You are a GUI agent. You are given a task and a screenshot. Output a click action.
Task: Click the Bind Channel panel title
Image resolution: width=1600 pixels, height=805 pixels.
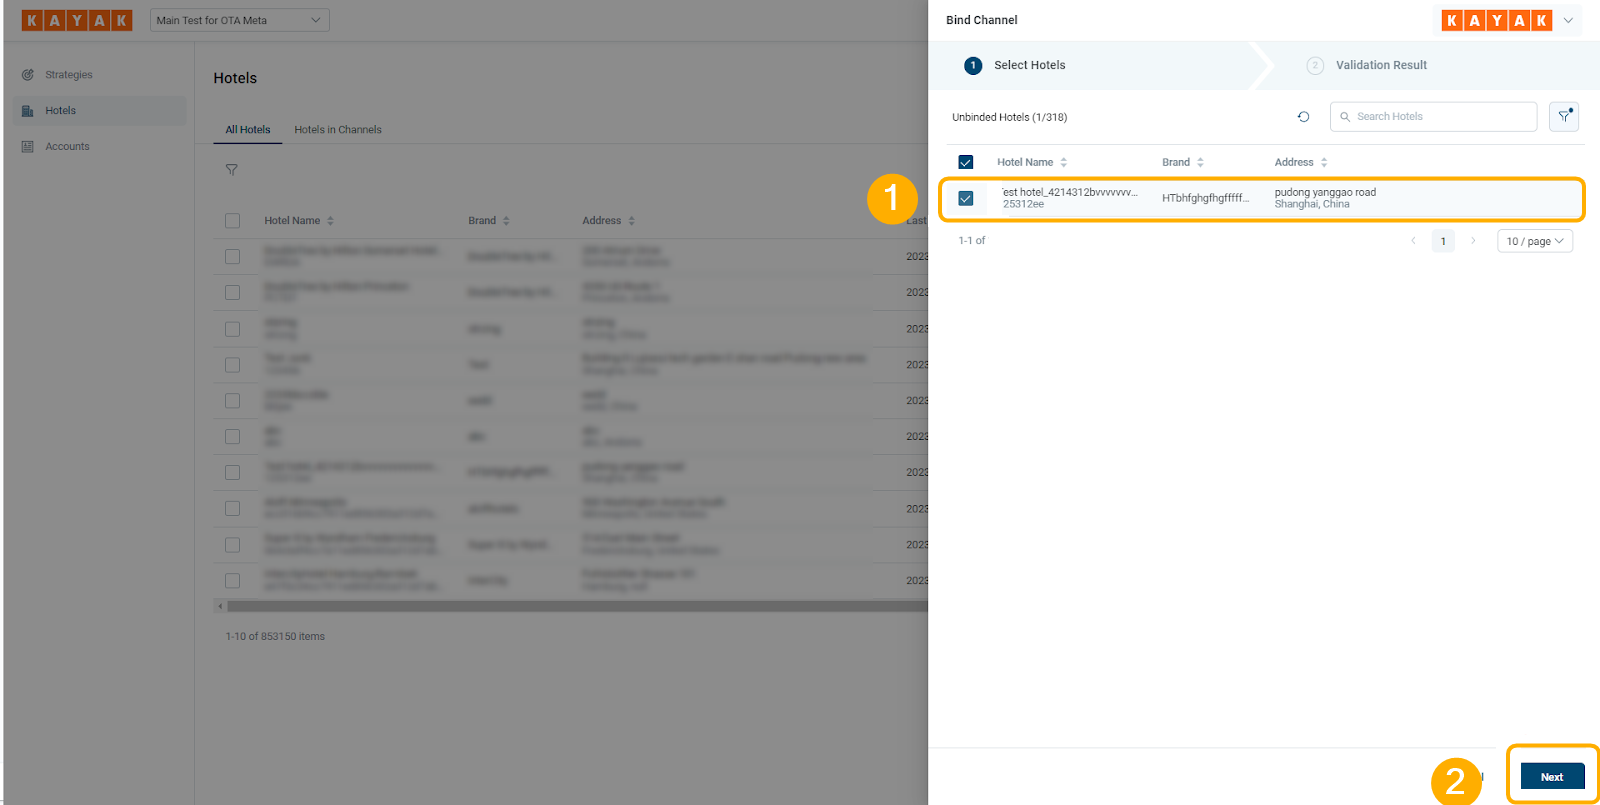[x=982, y=20]
